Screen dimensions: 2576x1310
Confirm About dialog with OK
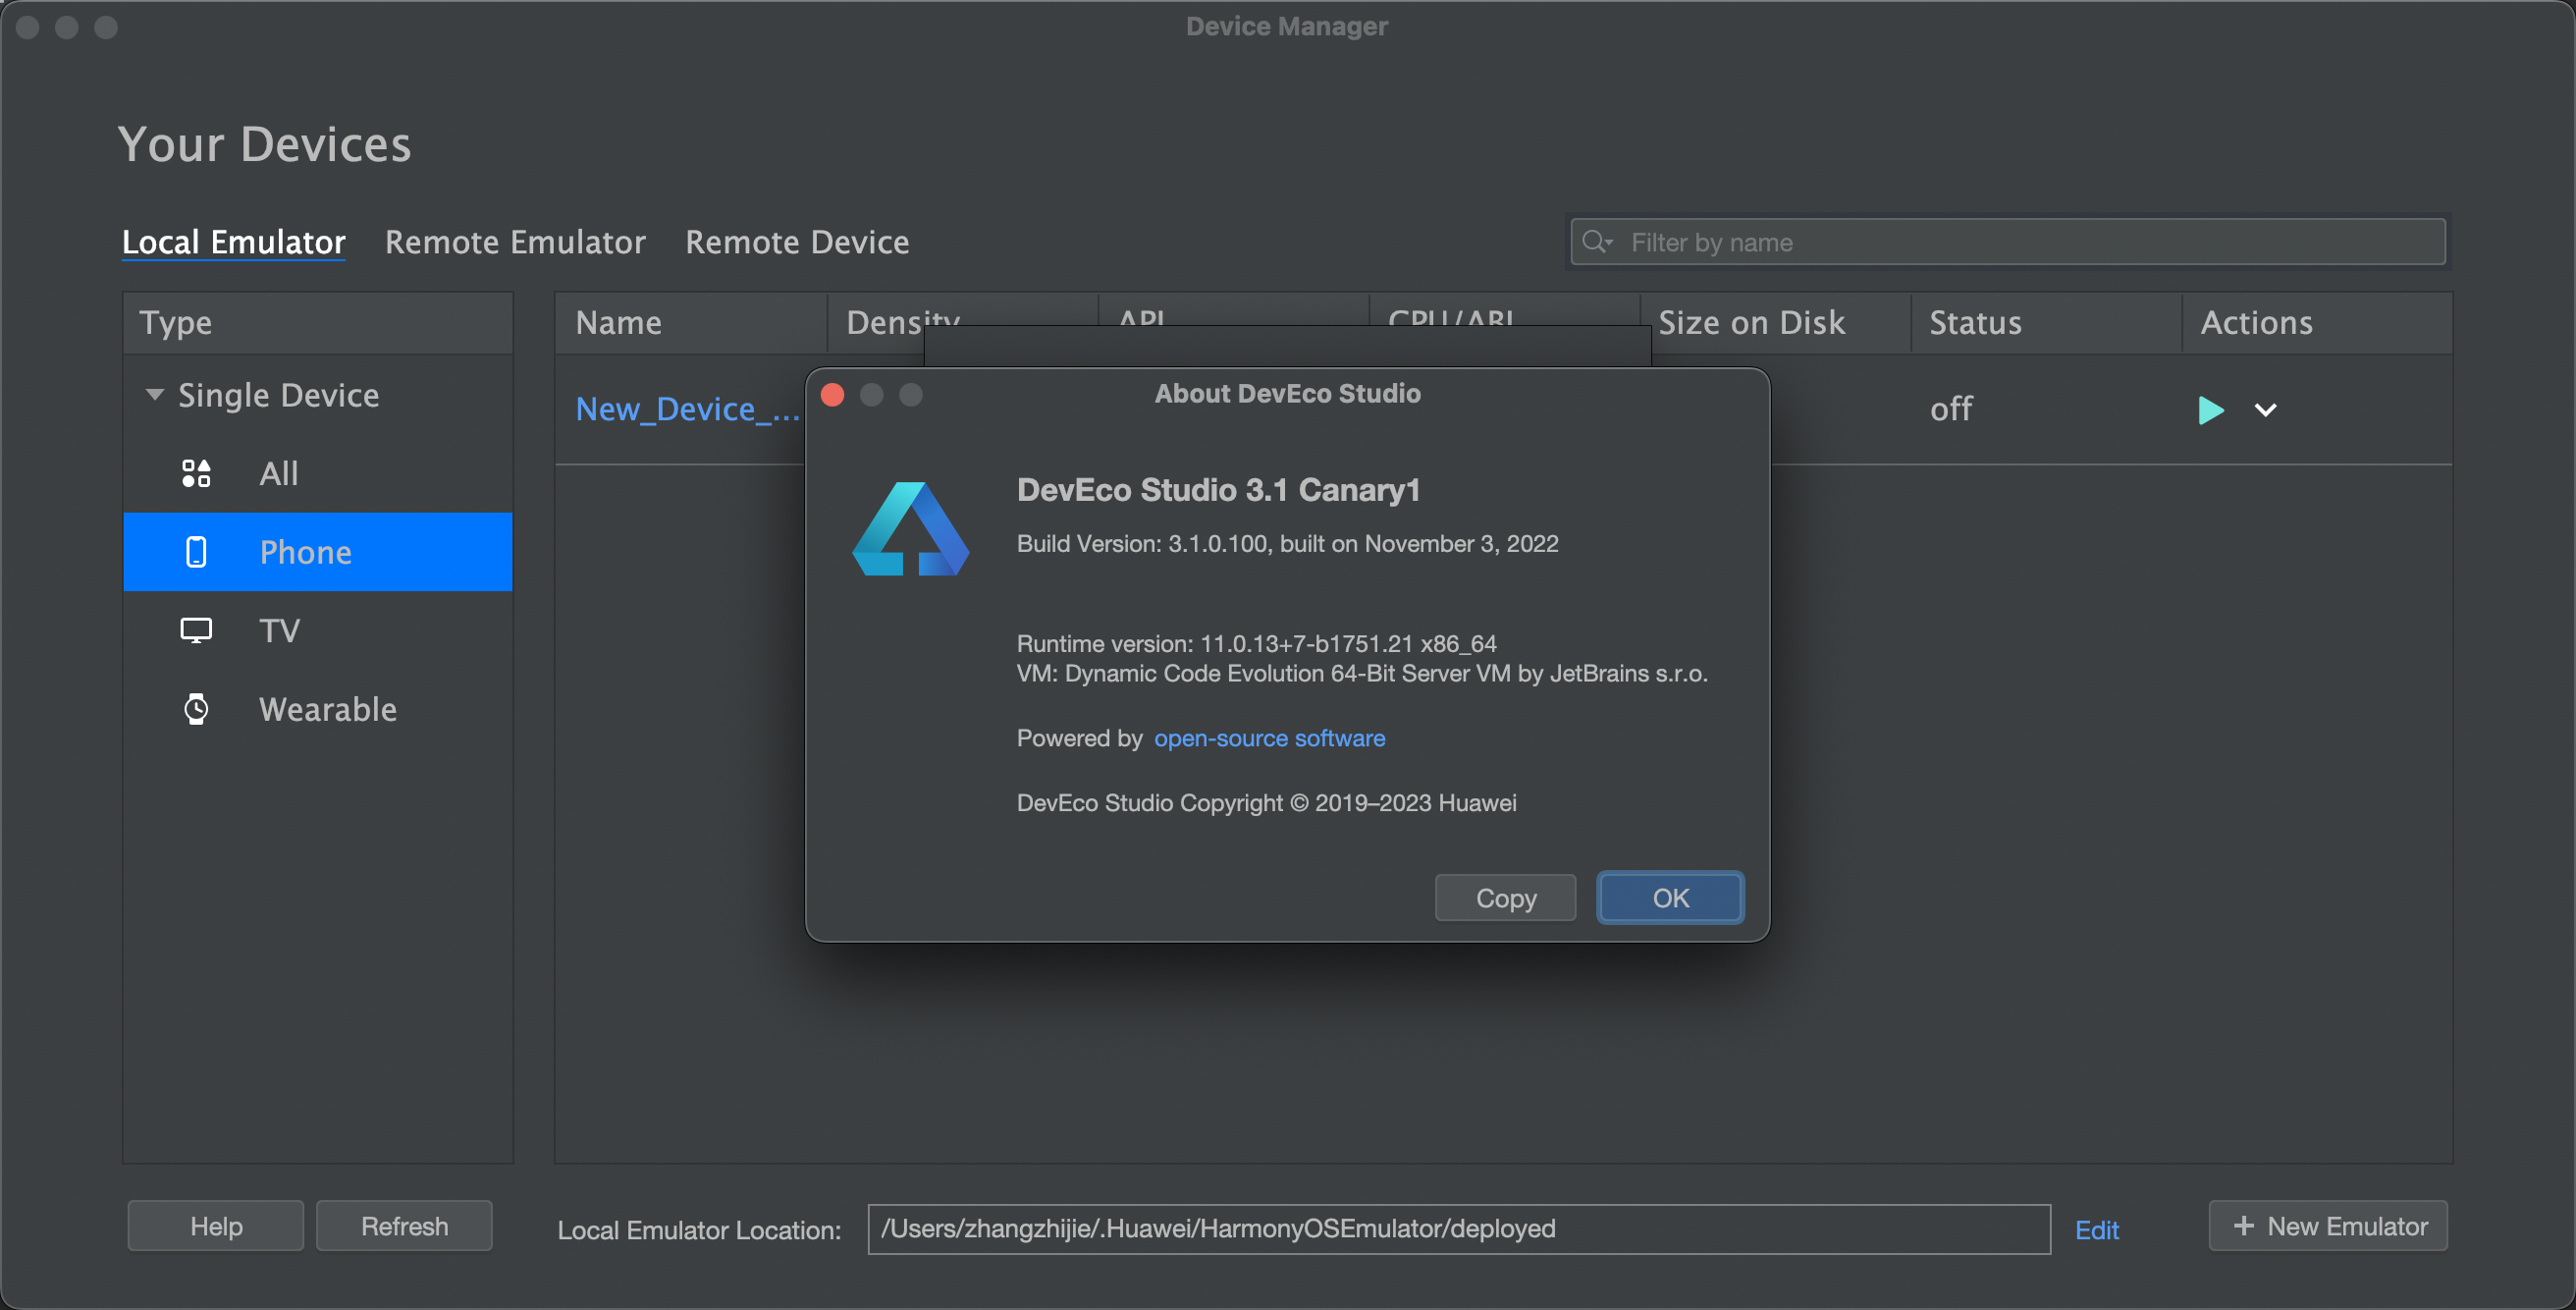1670,898
